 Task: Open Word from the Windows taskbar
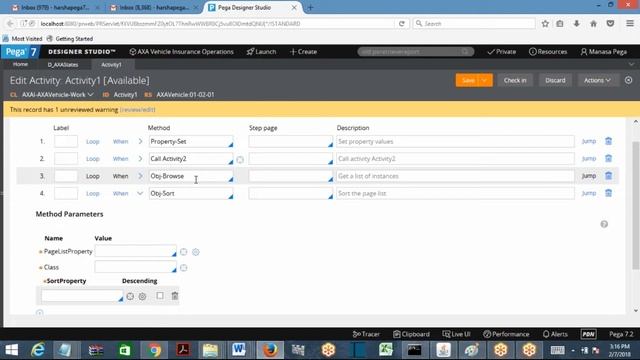238,350
